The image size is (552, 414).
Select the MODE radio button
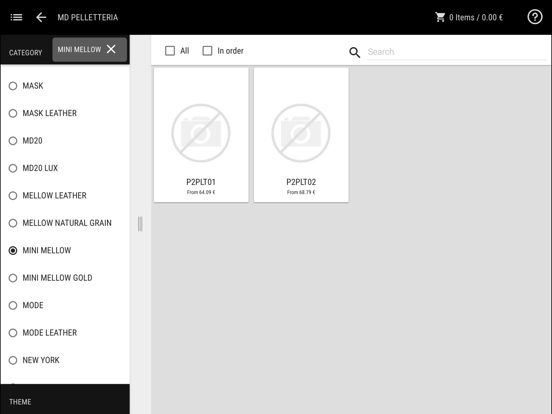coord(13,306)
